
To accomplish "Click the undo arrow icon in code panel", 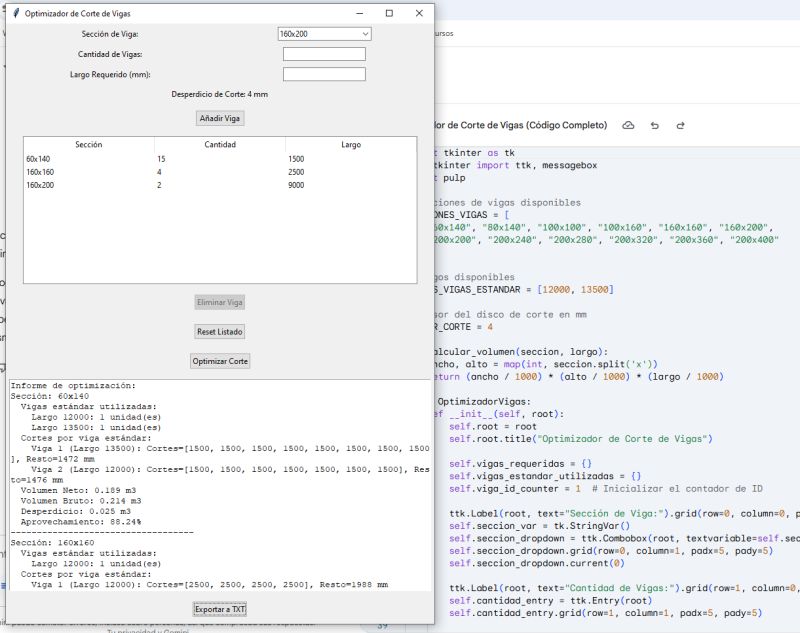I will [655, 125].
